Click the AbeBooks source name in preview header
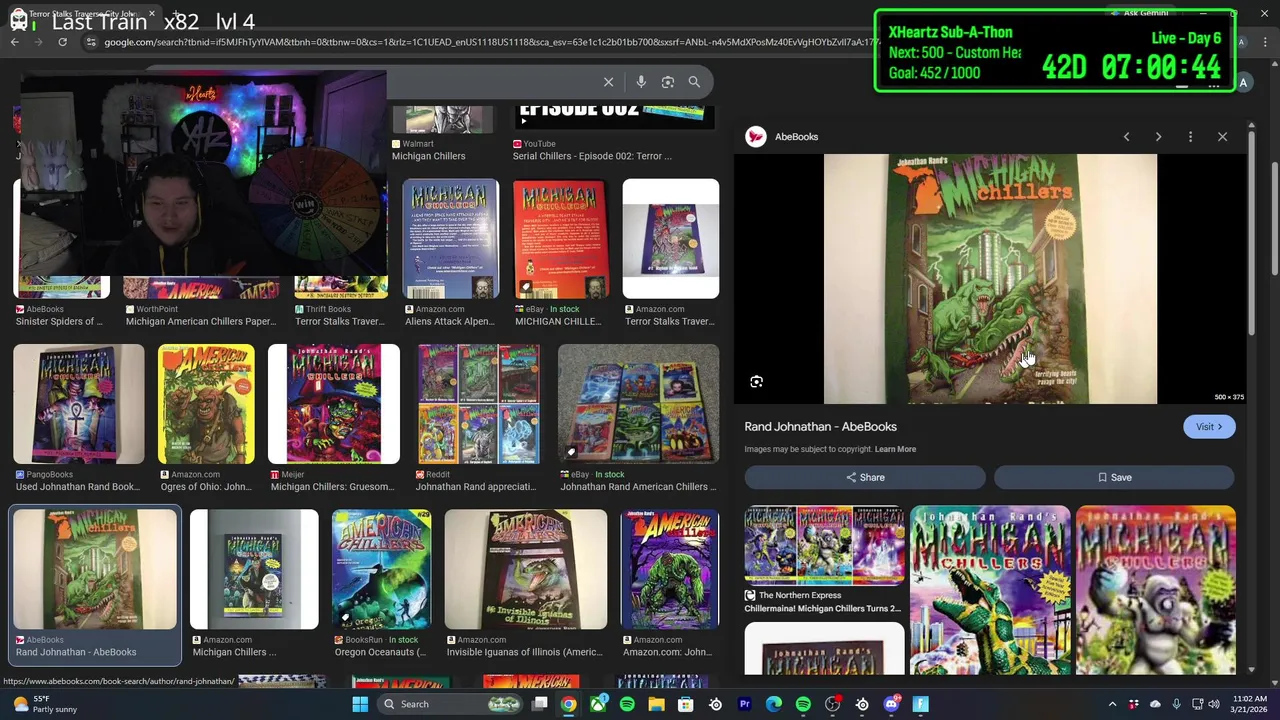 [797, 137]
